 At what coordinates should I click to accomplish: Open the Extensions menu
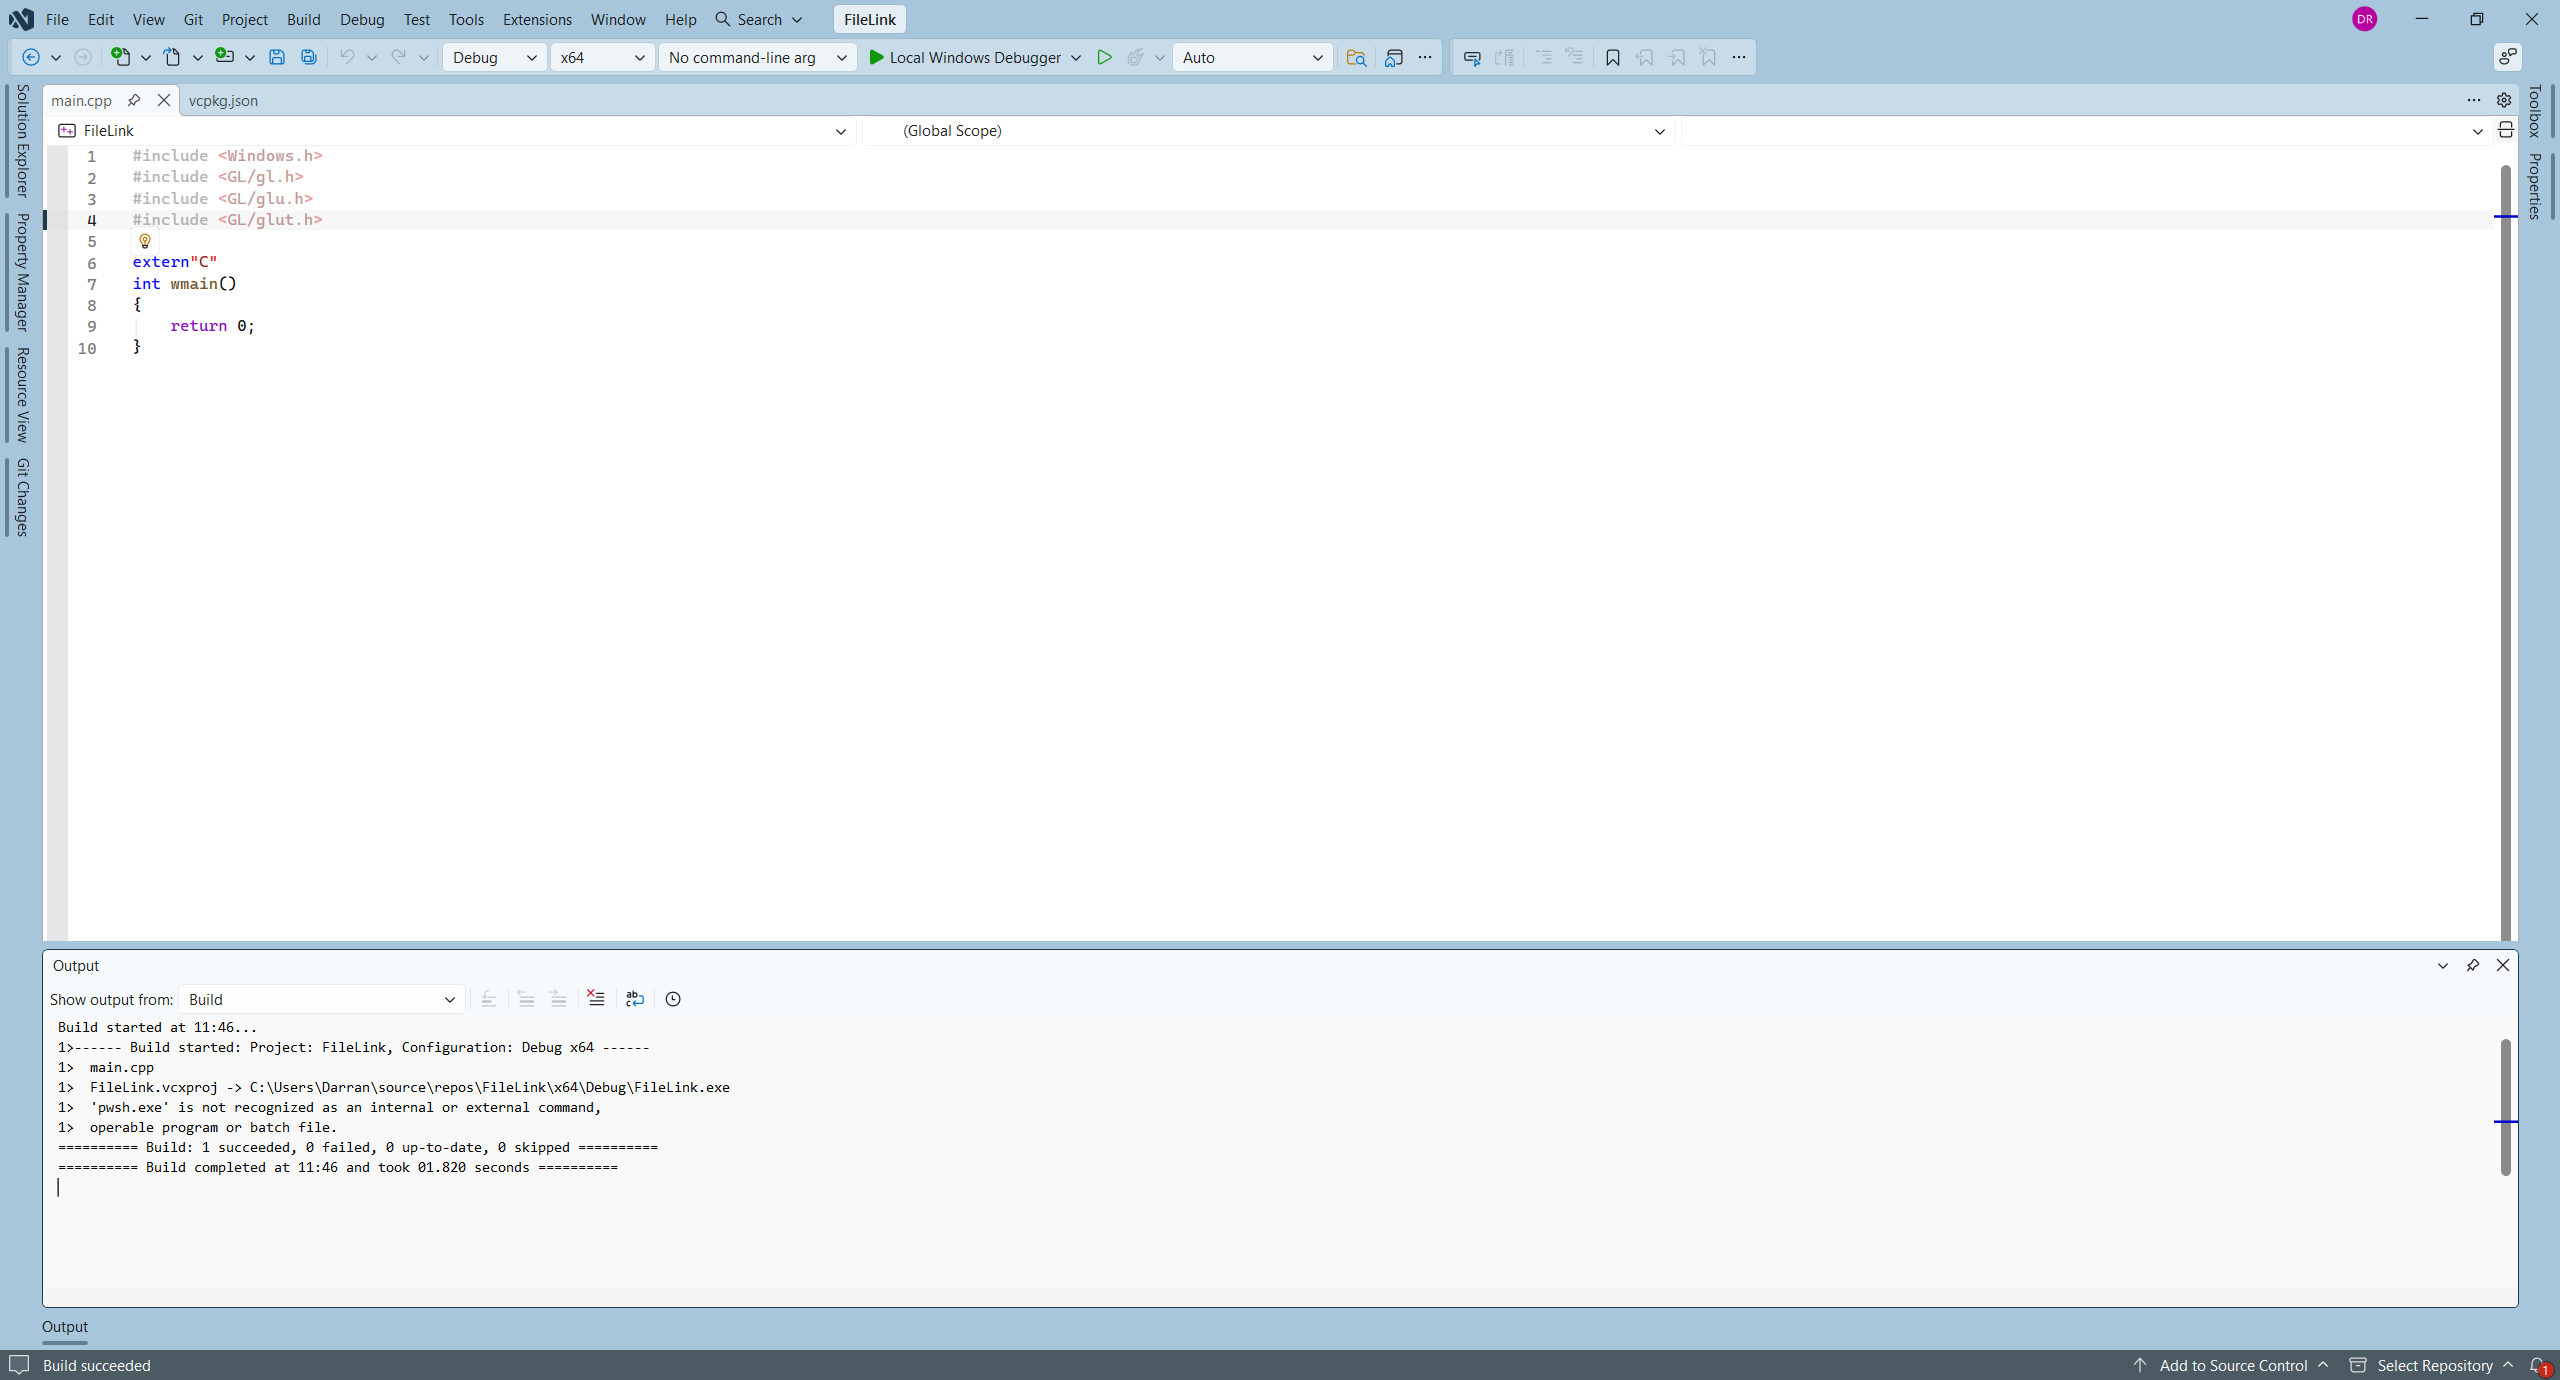pyautogui.click(x=537, y=19)
